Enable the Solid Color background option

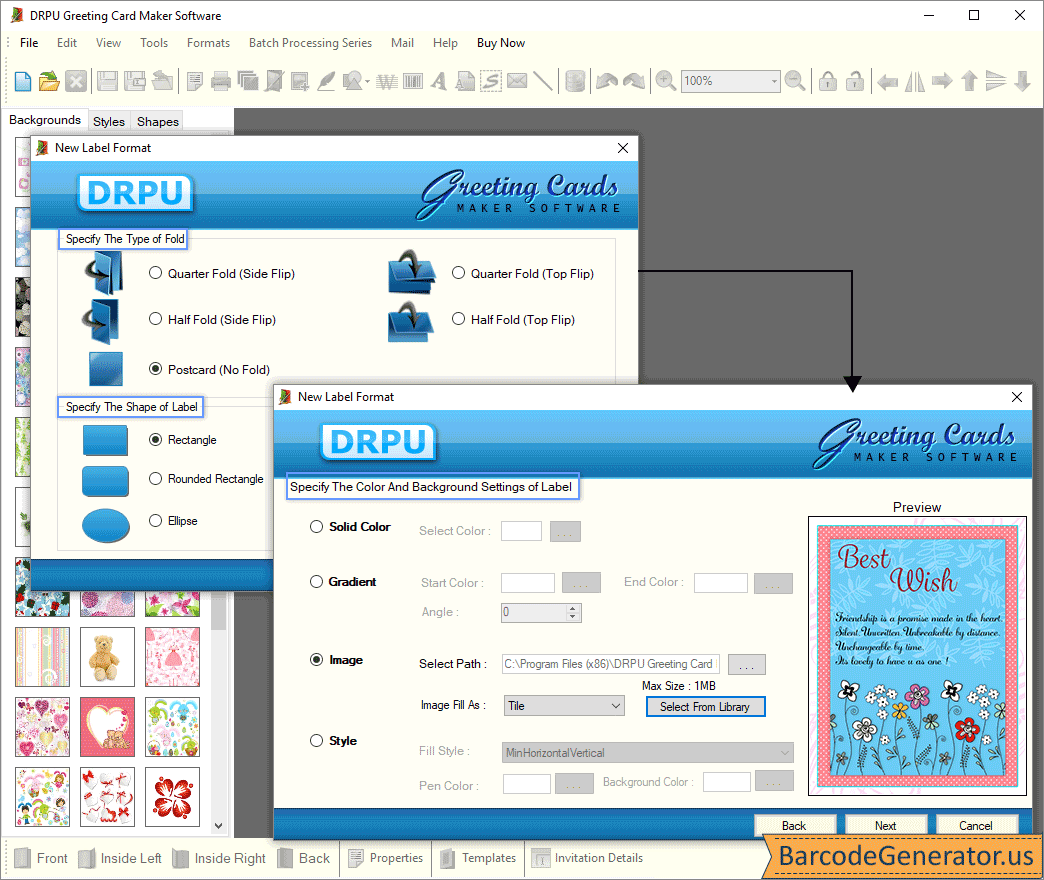click(x=316, y=527)
